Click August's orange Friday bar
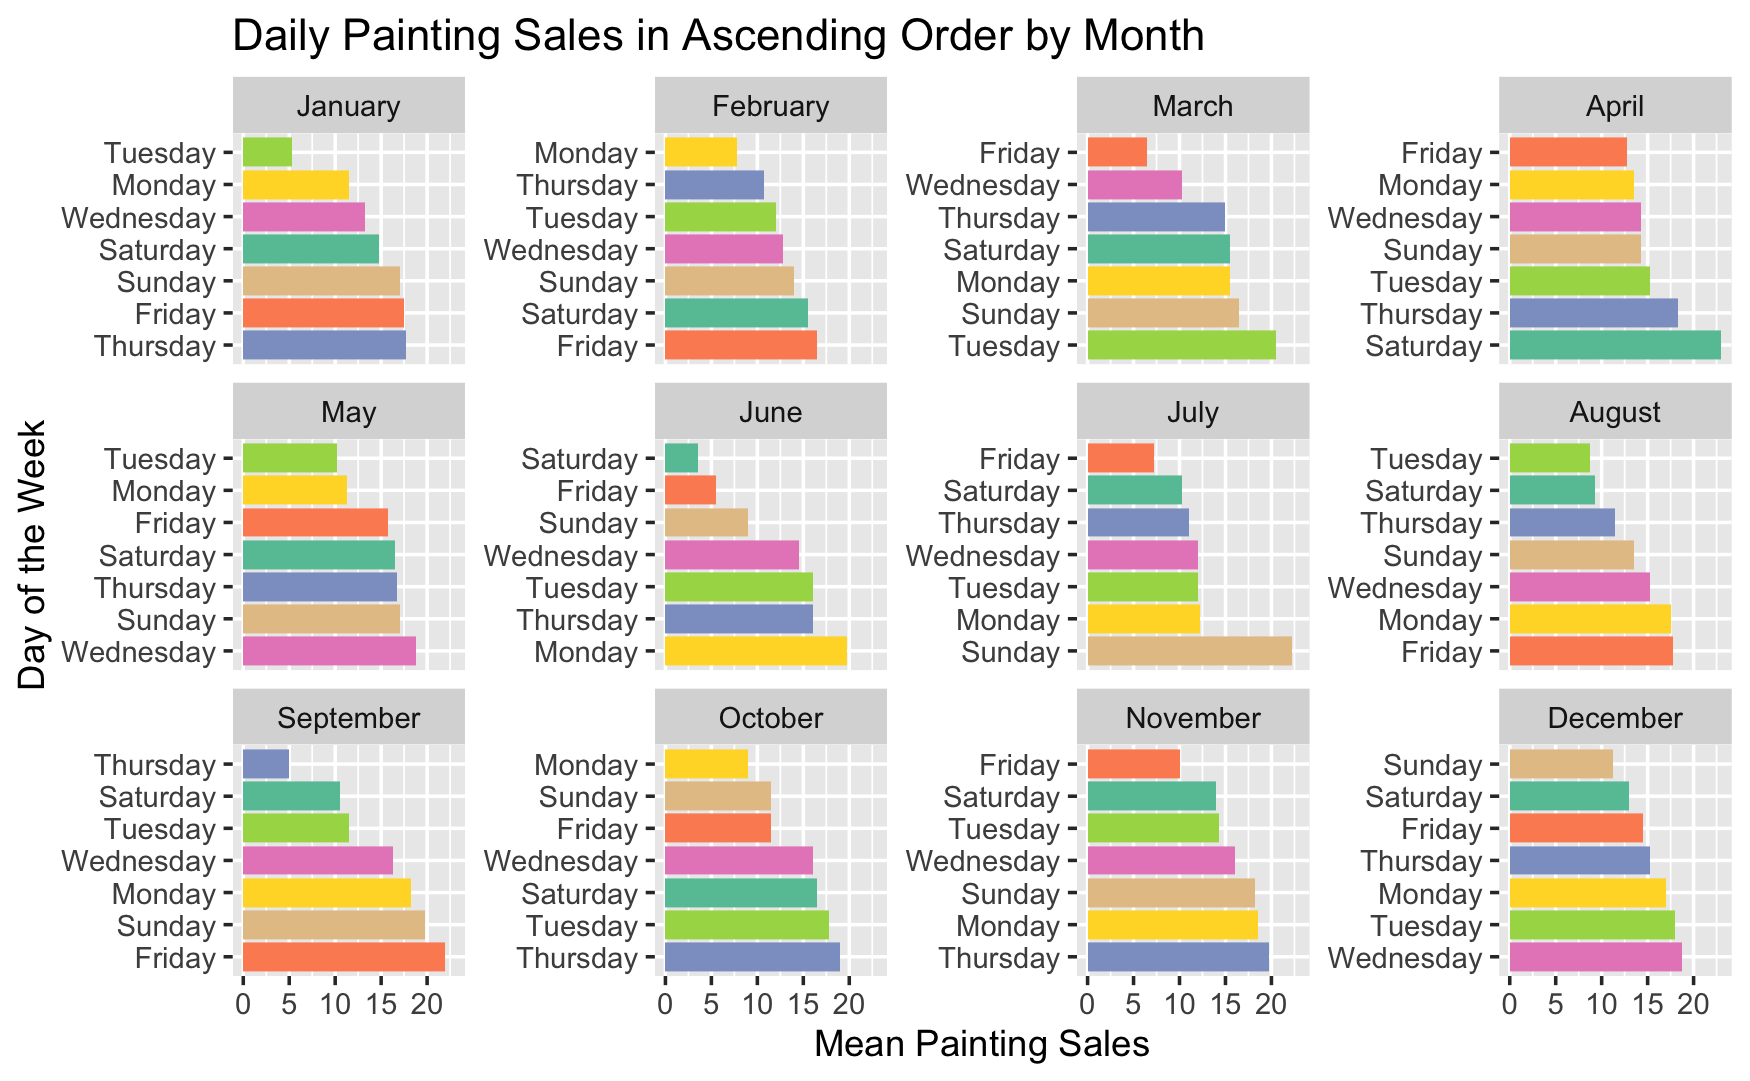This screenshot has width=1750, height=1081. tap(1590, 652)
